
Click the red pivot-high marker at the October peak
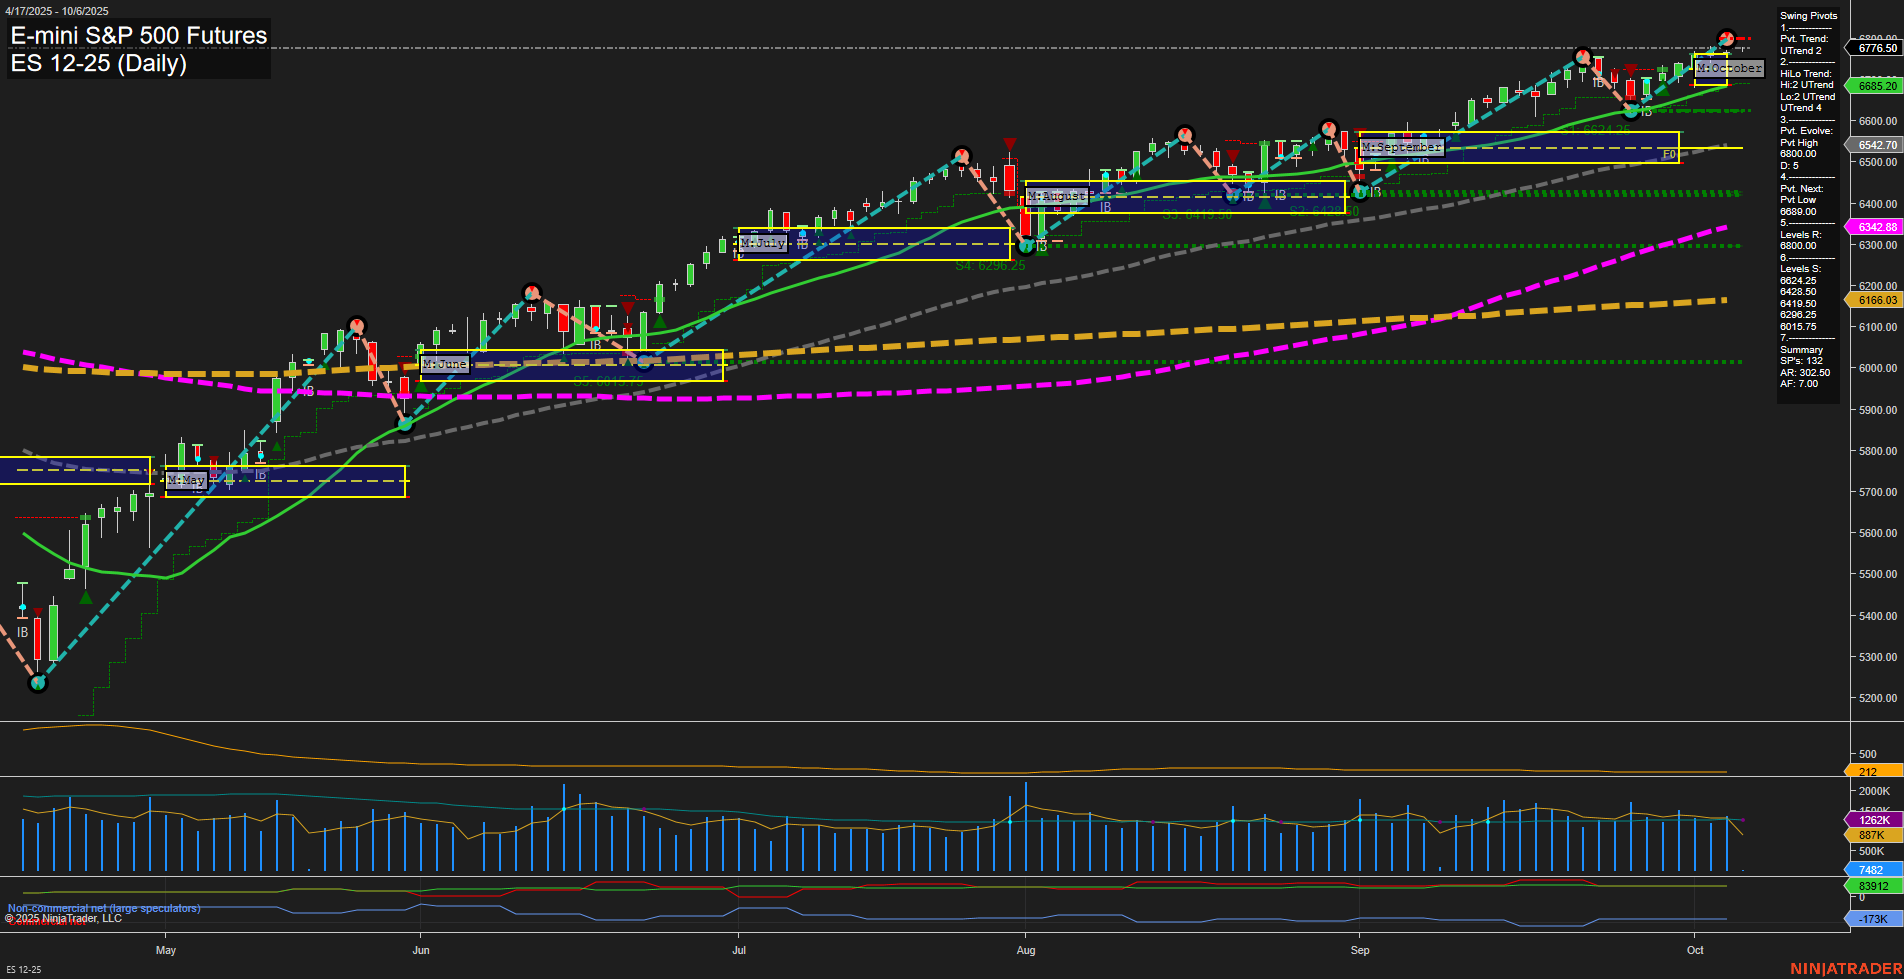tap(1725, 37)
